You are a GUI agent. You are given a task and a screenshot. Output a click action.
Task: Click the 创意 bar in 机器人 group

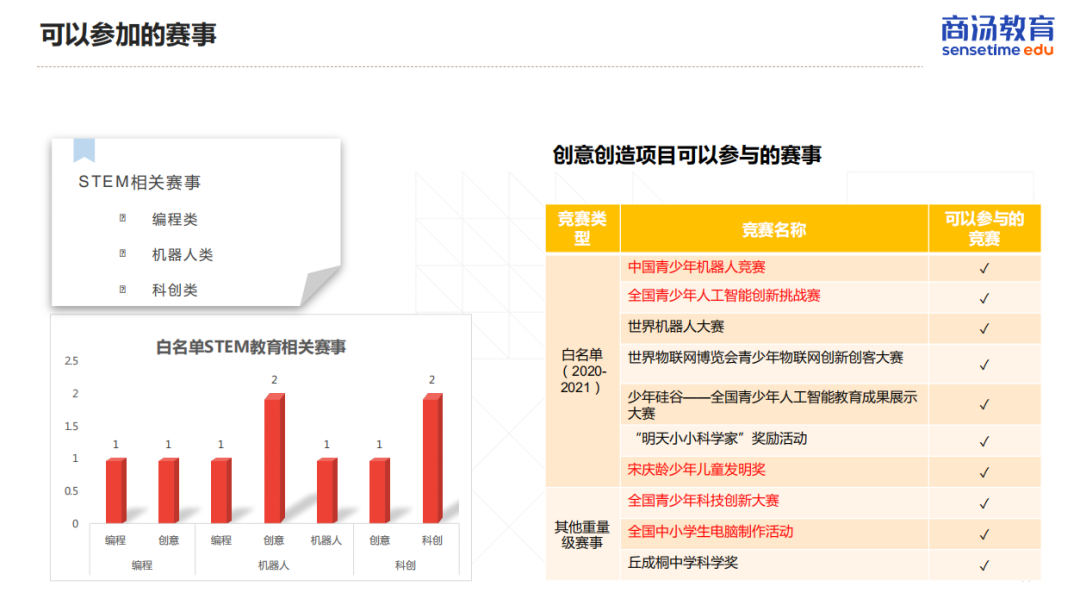274,459
